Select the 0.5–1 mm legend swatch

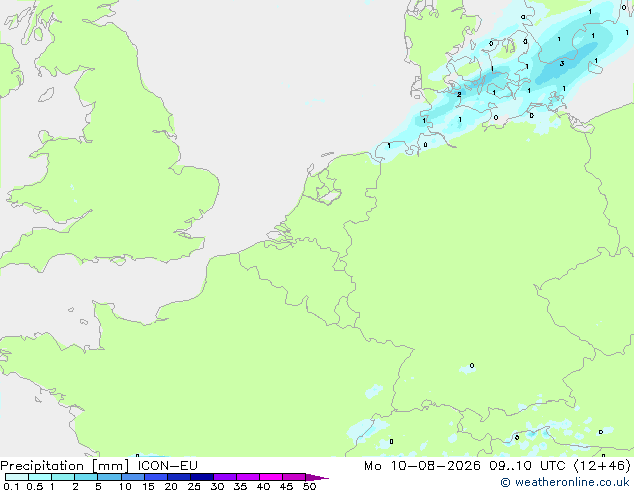(x=40, y=477)
